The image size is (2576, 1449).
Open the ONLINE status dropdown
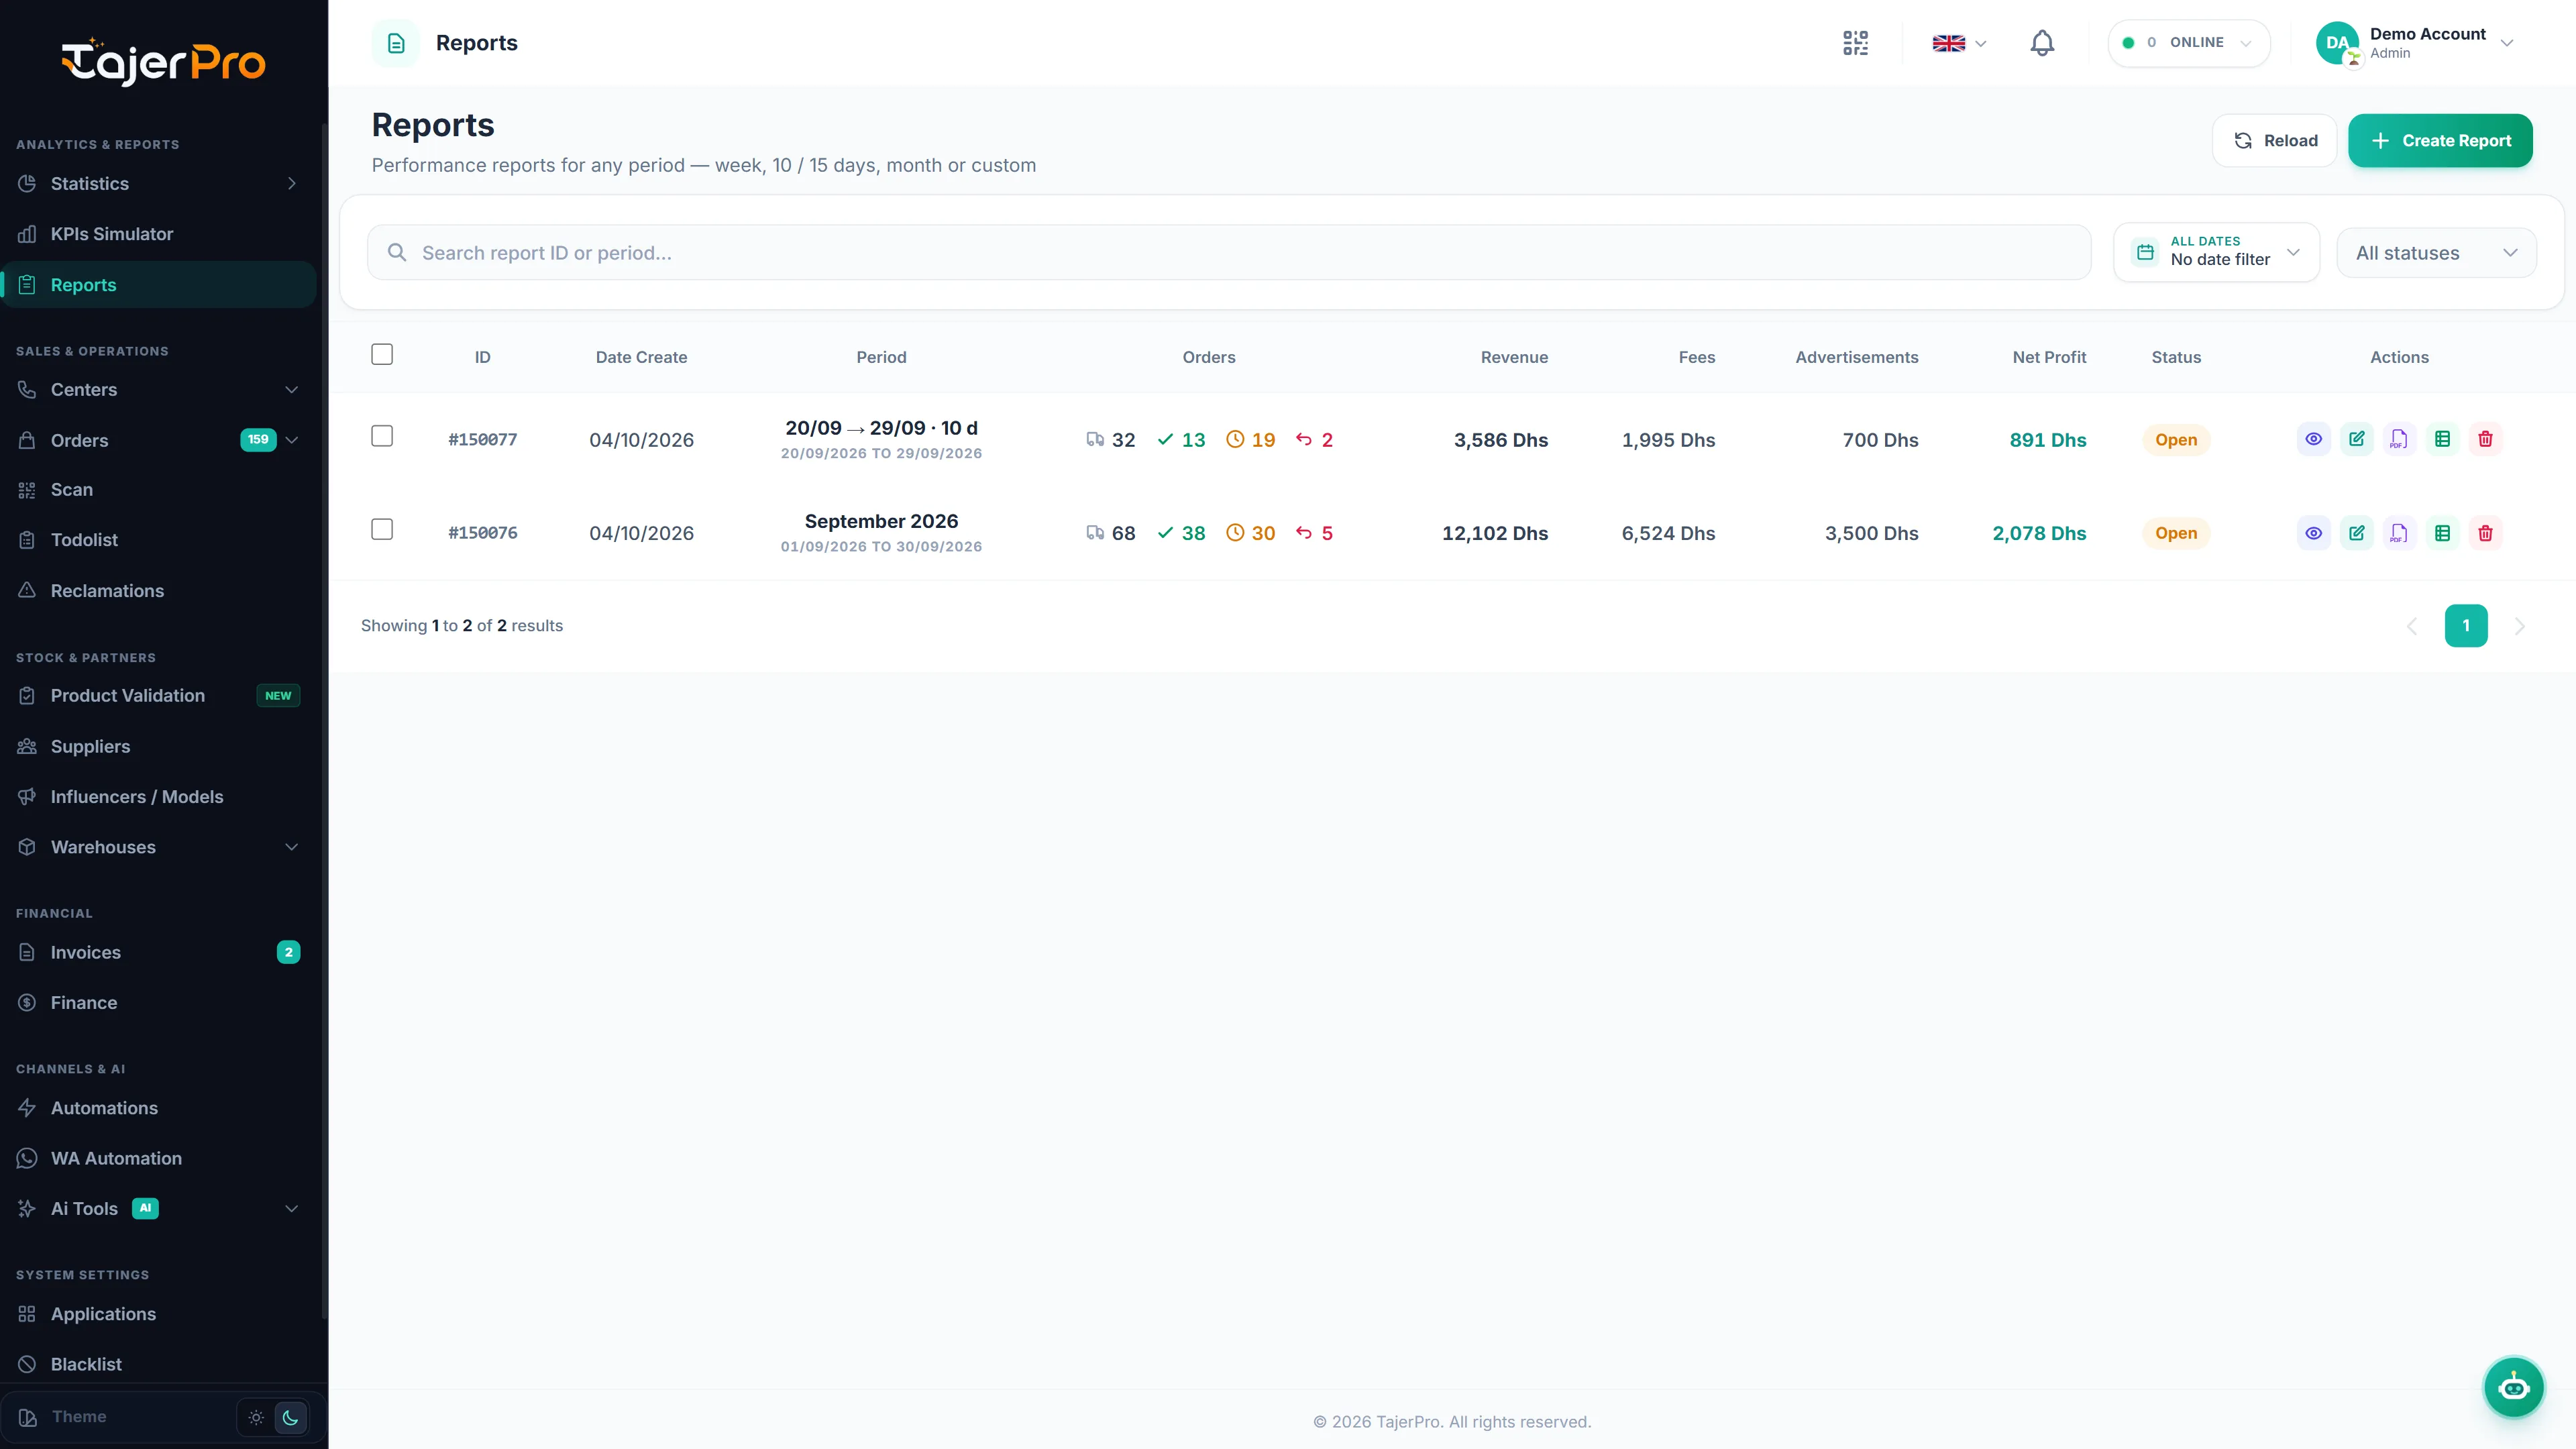coord(2188,43)
